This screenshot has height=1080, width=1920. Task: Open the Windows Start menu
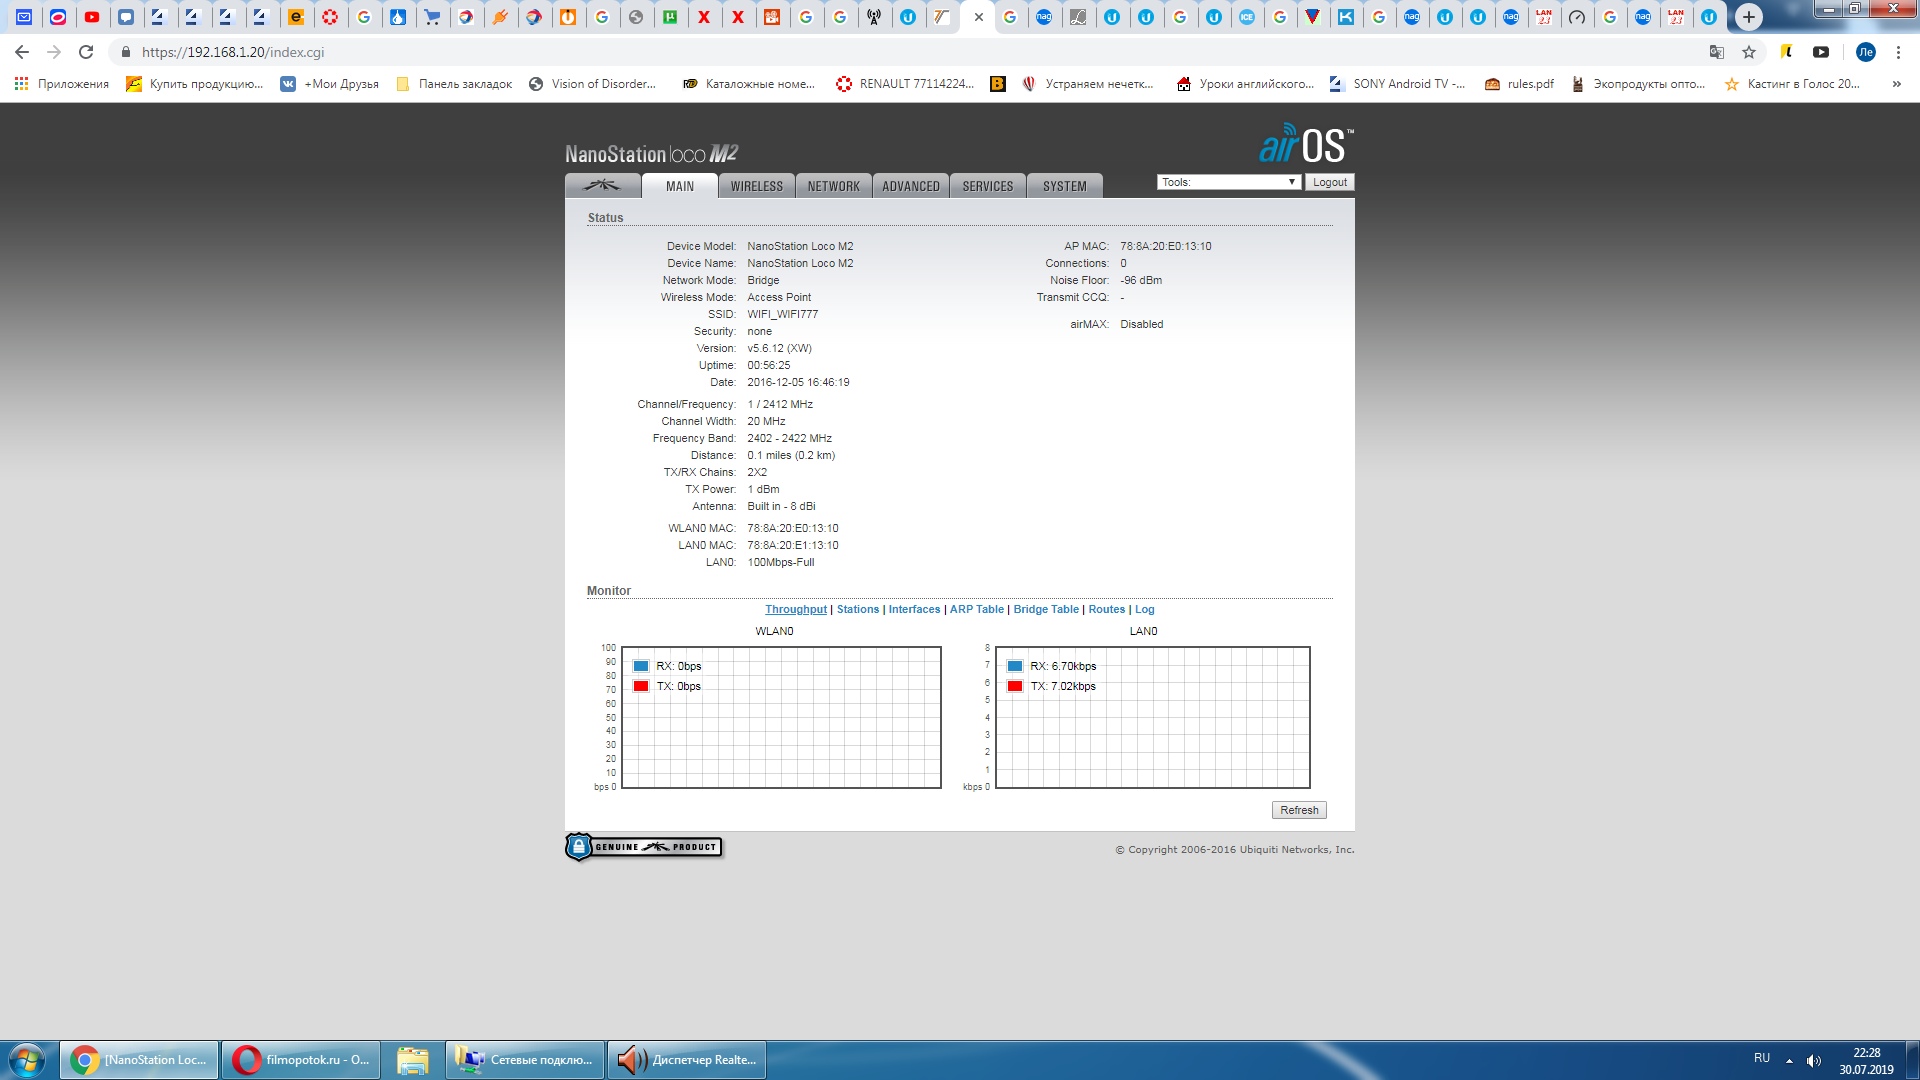tap(27, 1060)
